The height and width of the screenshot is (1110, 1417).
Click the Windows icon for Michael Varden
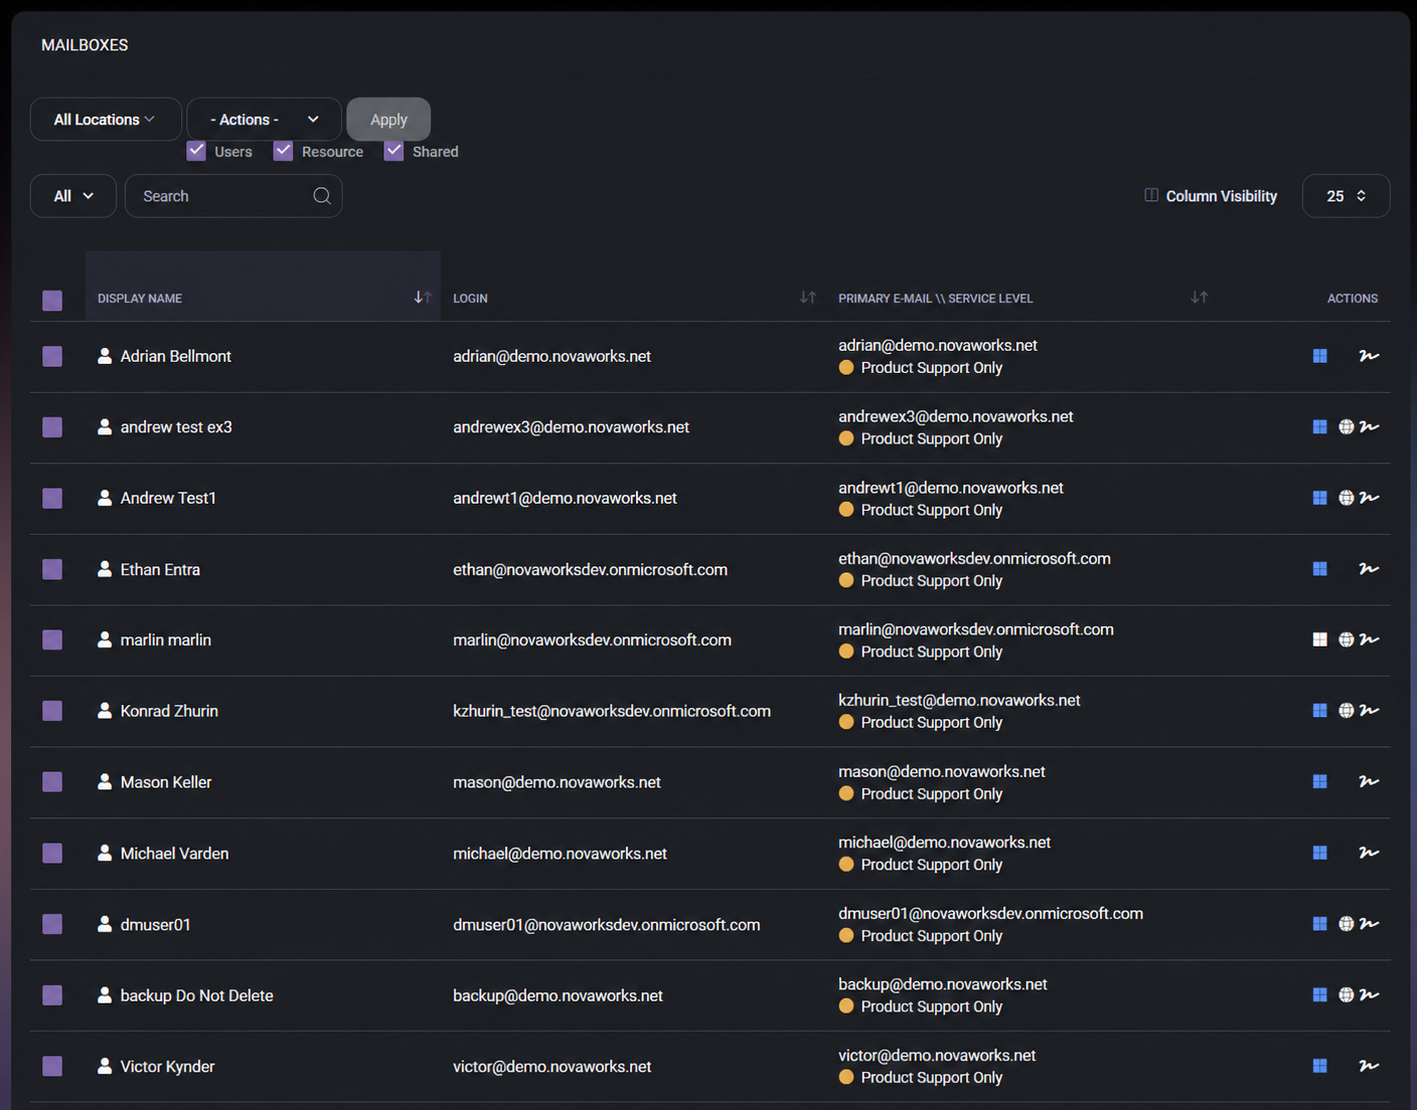pos(1320,853)
